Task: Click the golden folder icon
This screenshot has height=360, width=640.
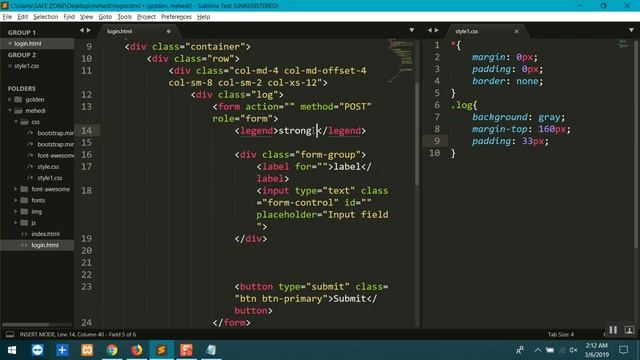Action: pos(18,99)
